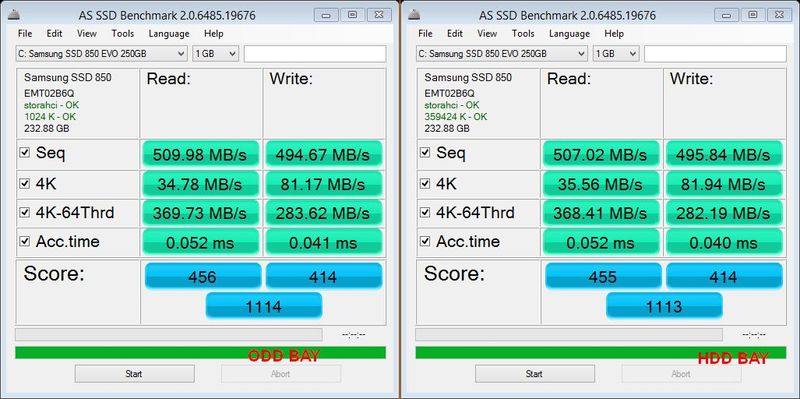Click Seq write value 495.84 MB/s
Viewport: 800px width, 399px height.
point(724,154)
